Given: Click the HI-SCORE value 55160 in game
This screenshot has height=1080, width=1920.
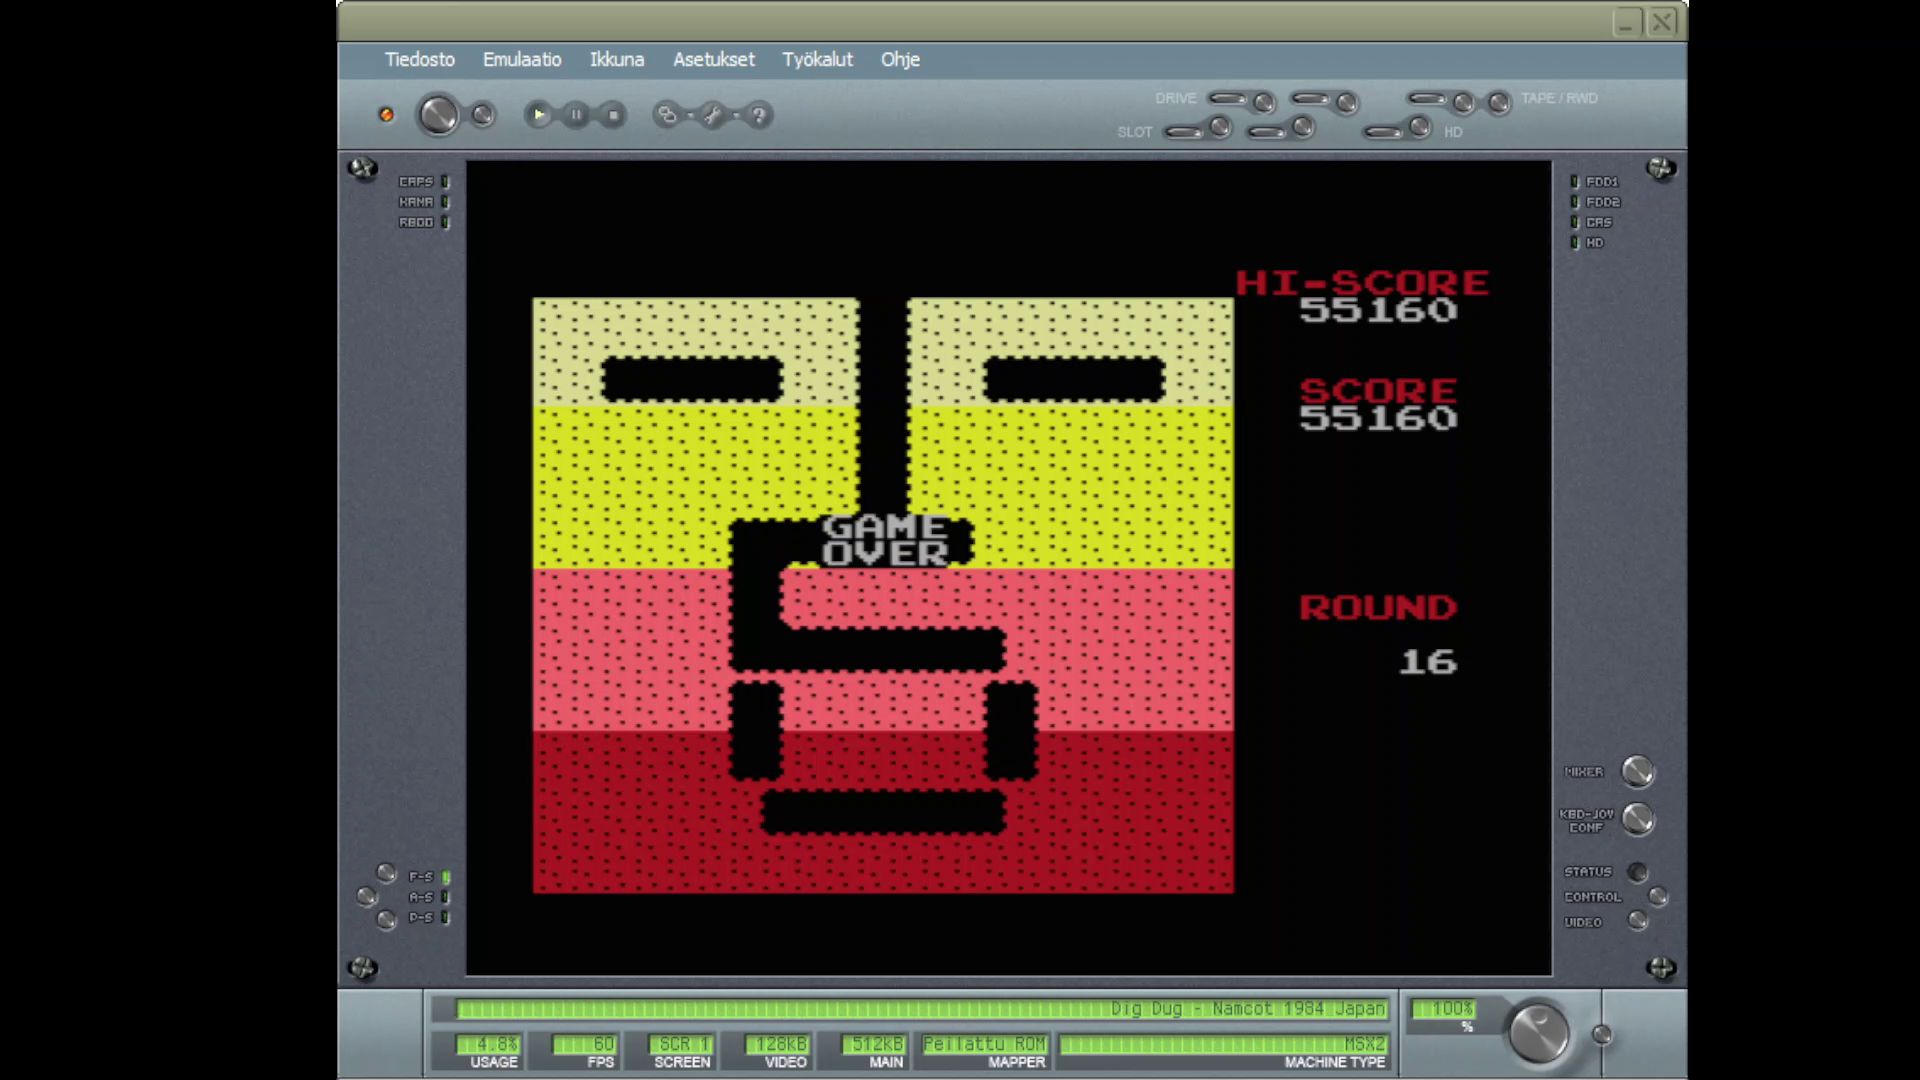Looking at the screenshot, I should coord(1378,310).
